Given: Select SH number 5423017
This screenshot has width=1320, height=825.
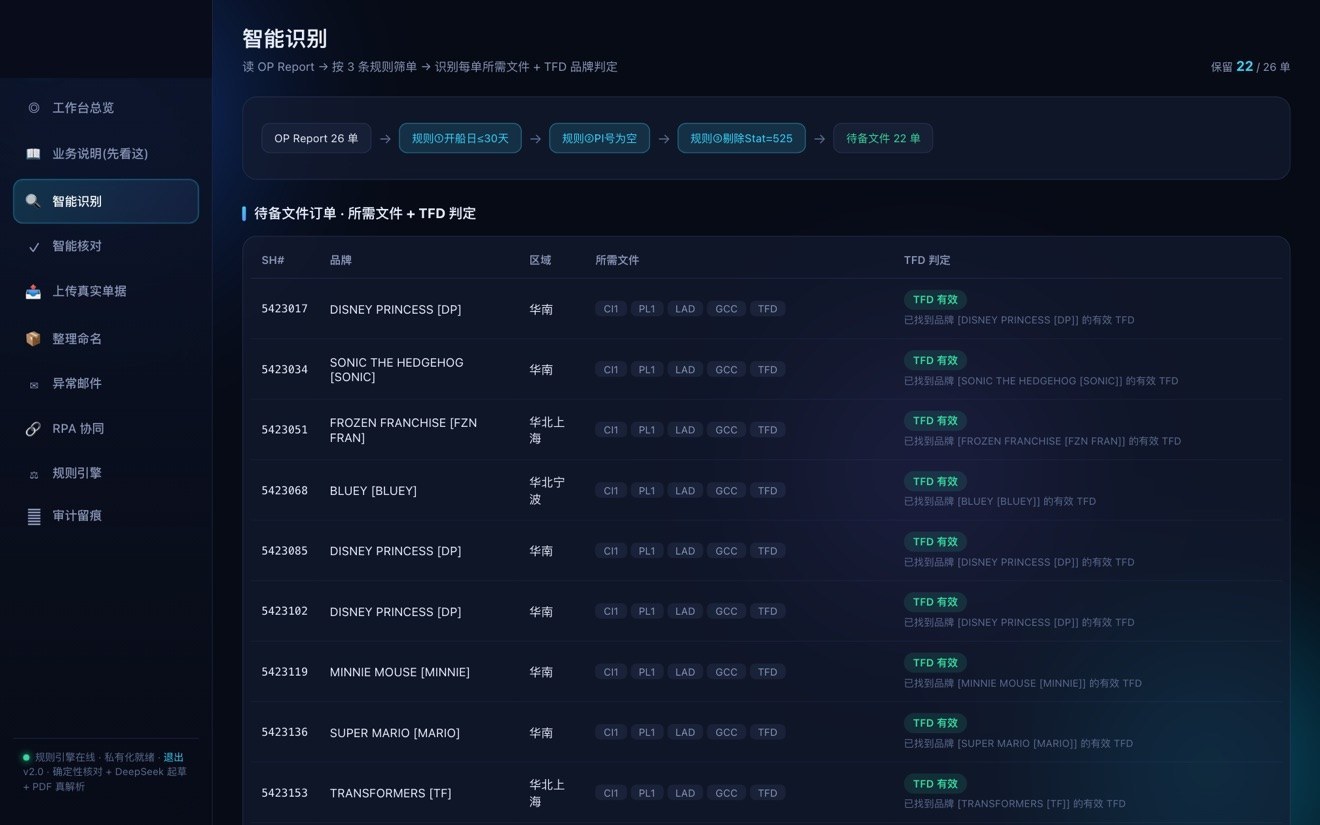Looking at the screenshot, I should click(285, 309).
